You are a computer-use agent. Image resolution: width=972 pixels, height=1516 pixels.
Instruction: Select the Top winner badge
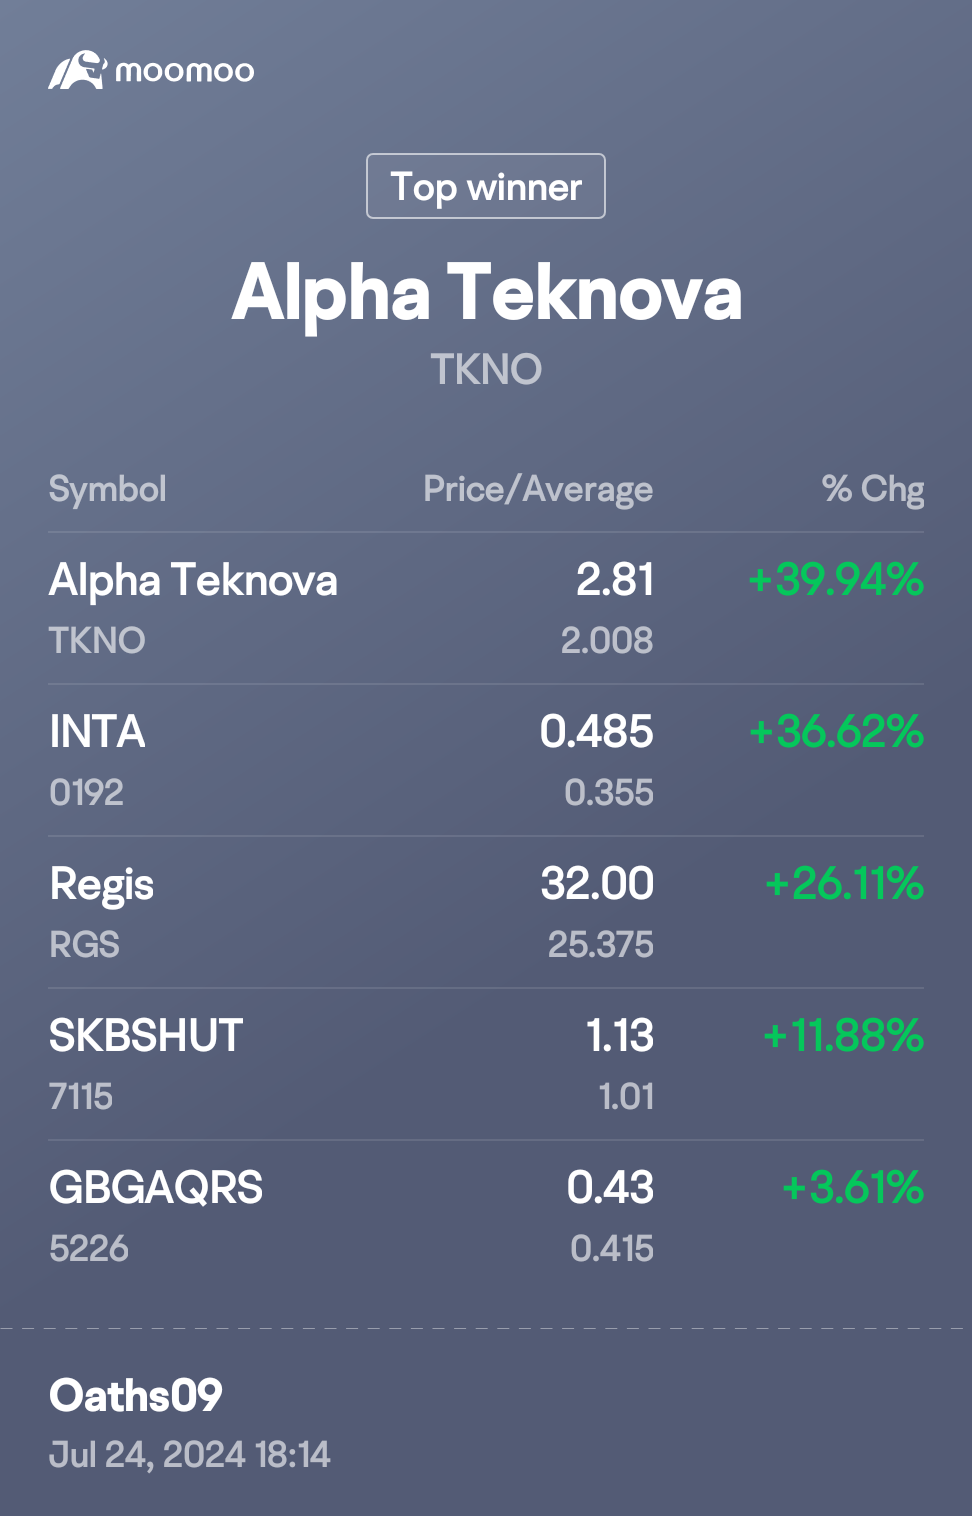point(486,186)
